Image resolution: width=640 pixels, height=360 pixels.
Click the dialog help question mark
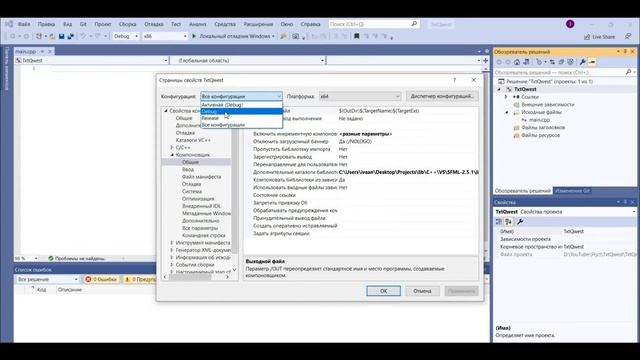pyautogui.click(x=454, y=80)
